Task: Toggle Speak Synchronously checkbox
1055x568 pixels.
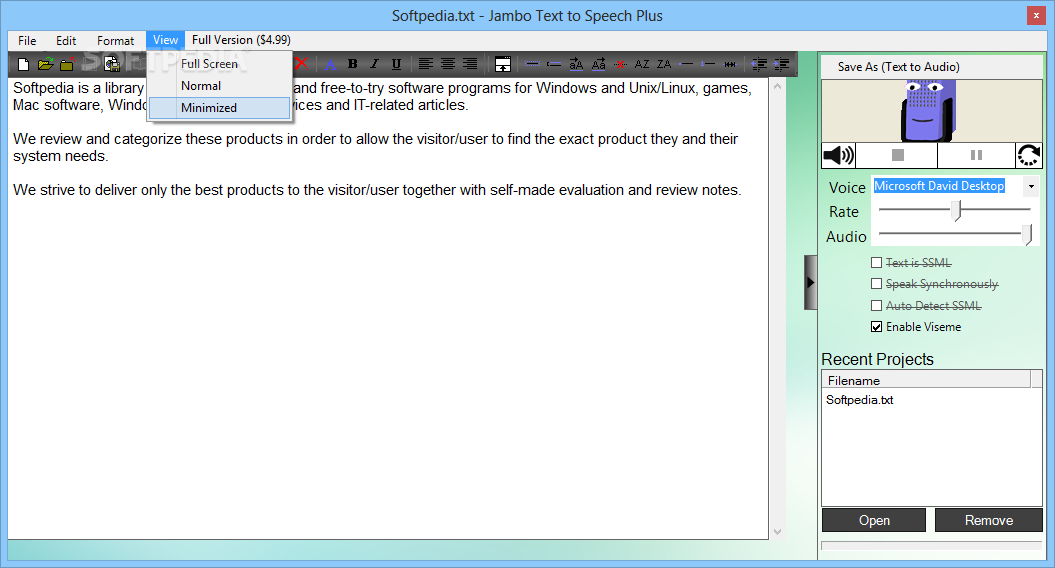Action: click(x=876, y=284)
